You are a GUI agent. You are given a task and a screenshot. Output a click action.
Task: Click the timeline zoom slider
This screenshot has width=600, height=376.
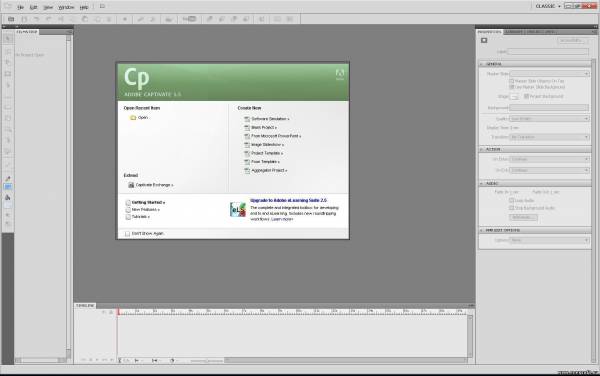(x=207, y=361)
